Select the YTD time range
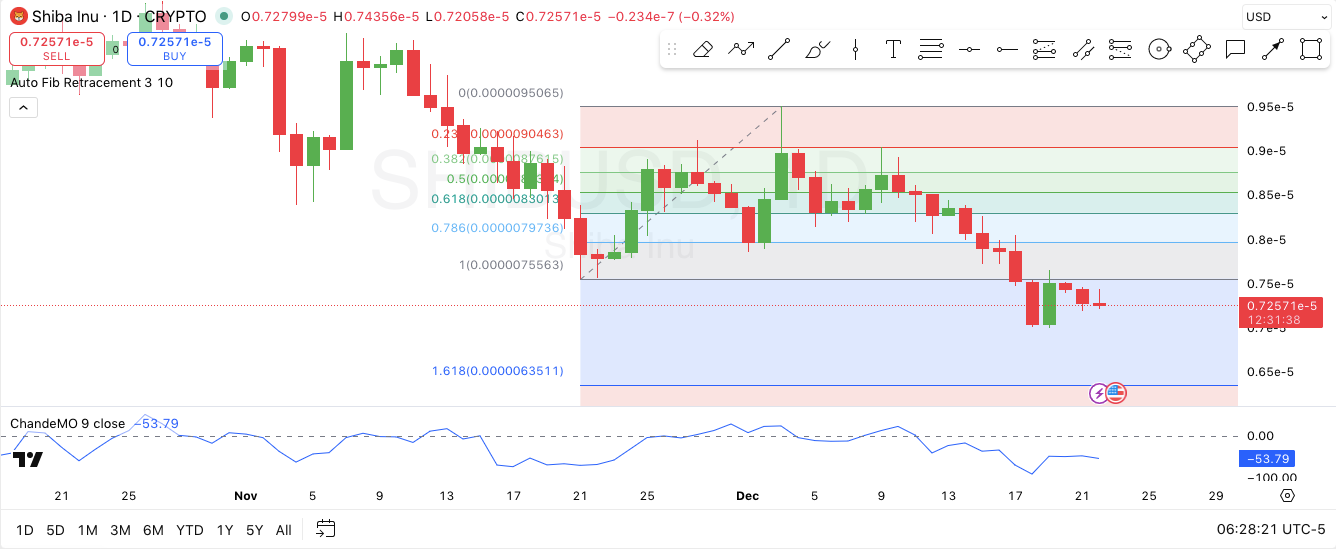Viewport: 1336px width, 549px height. (x=189, y=530)
